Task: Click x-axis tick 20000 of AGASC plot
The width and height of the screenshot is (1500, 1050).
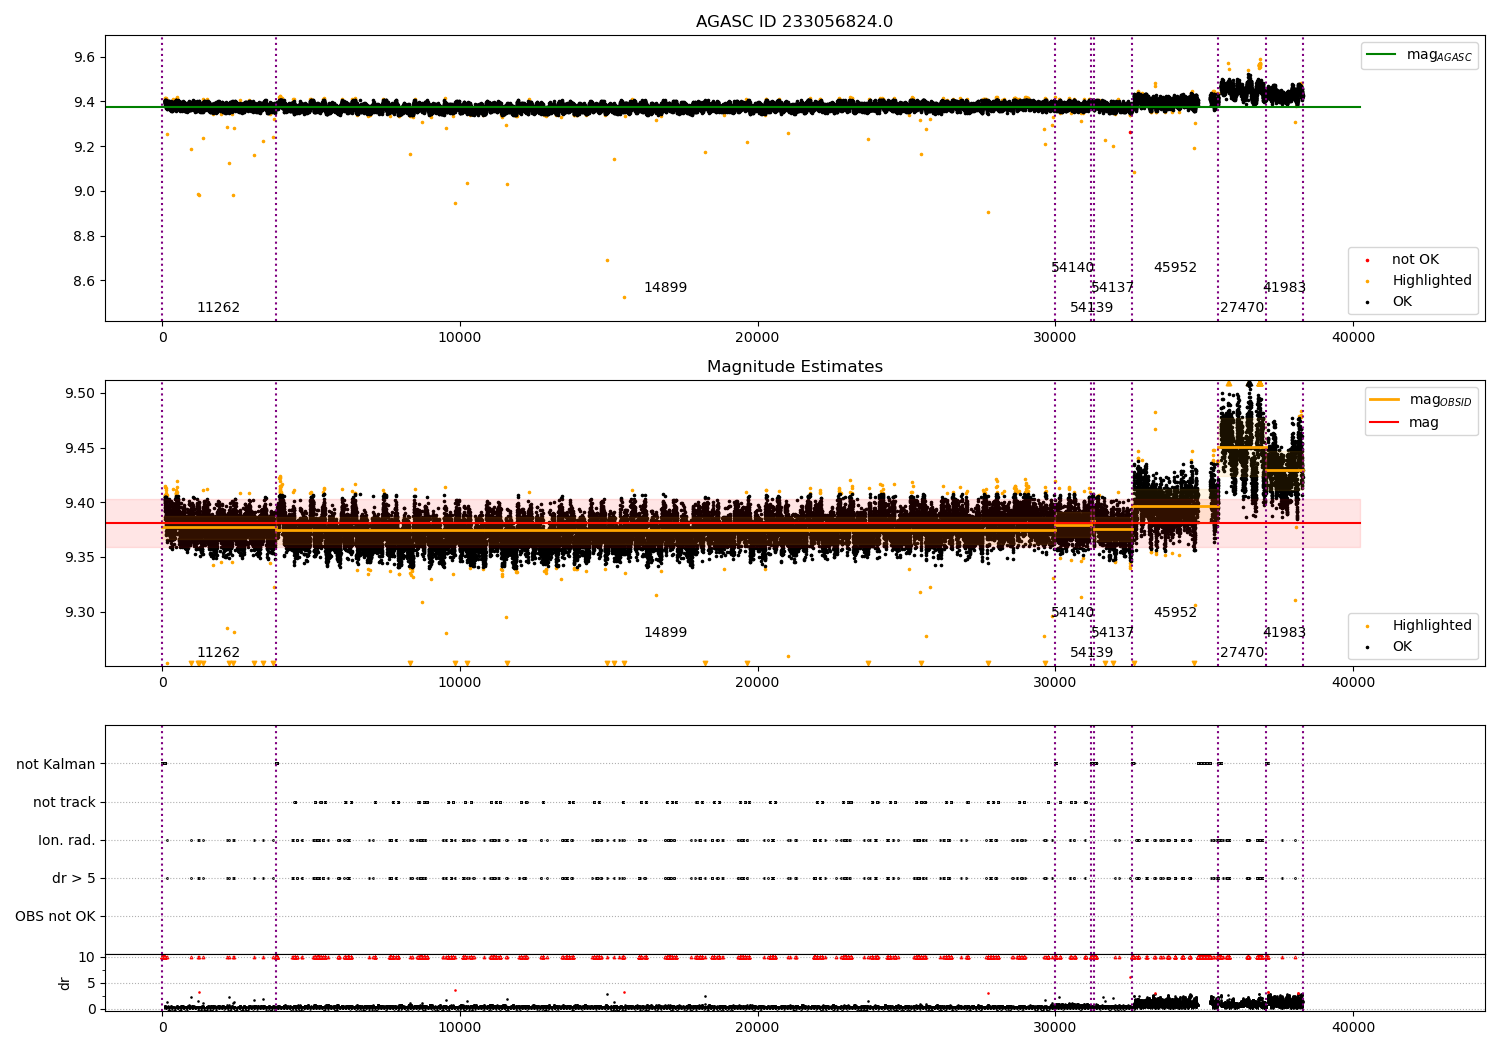Action: [x=757, y=337]
